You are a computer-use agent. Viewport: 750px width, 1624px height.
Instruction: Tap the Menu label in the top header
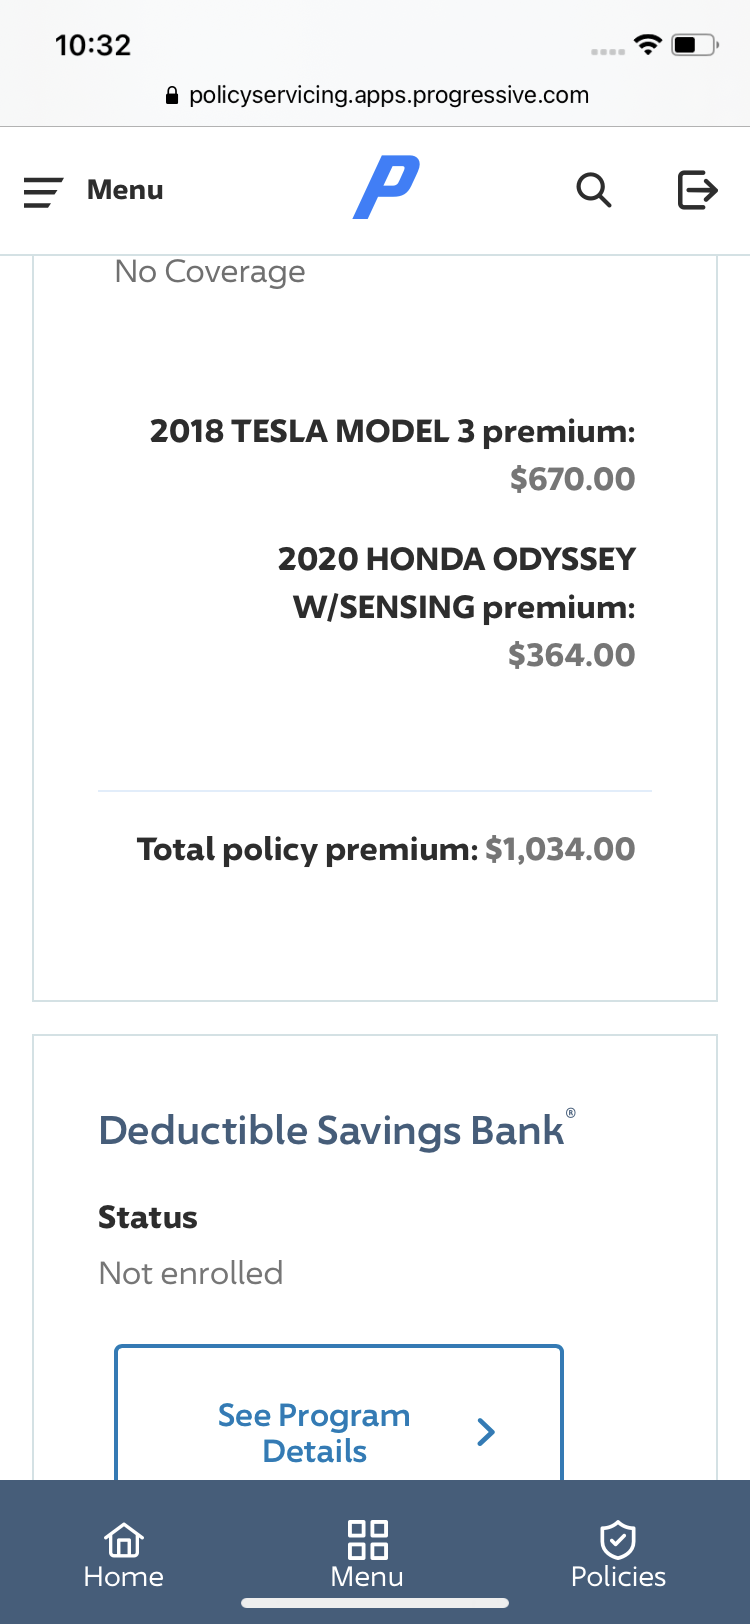[x=125, y=190]
